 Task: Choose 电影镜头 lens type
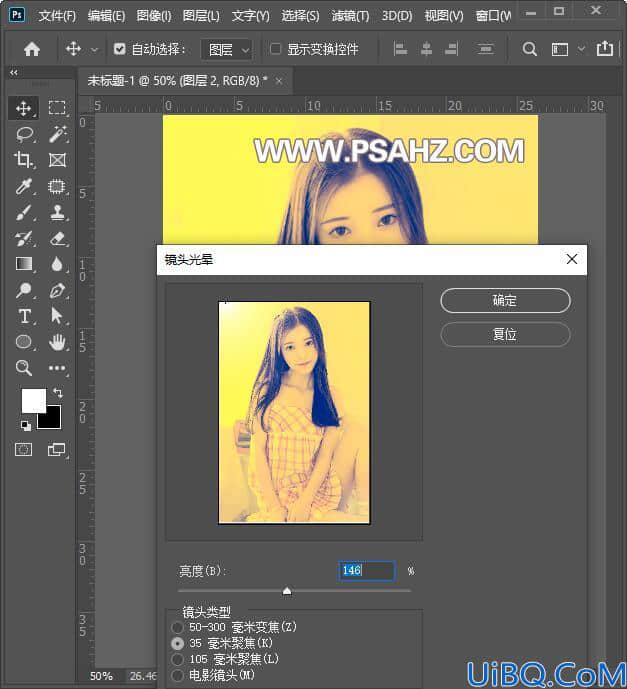click(x=178, y=675)
